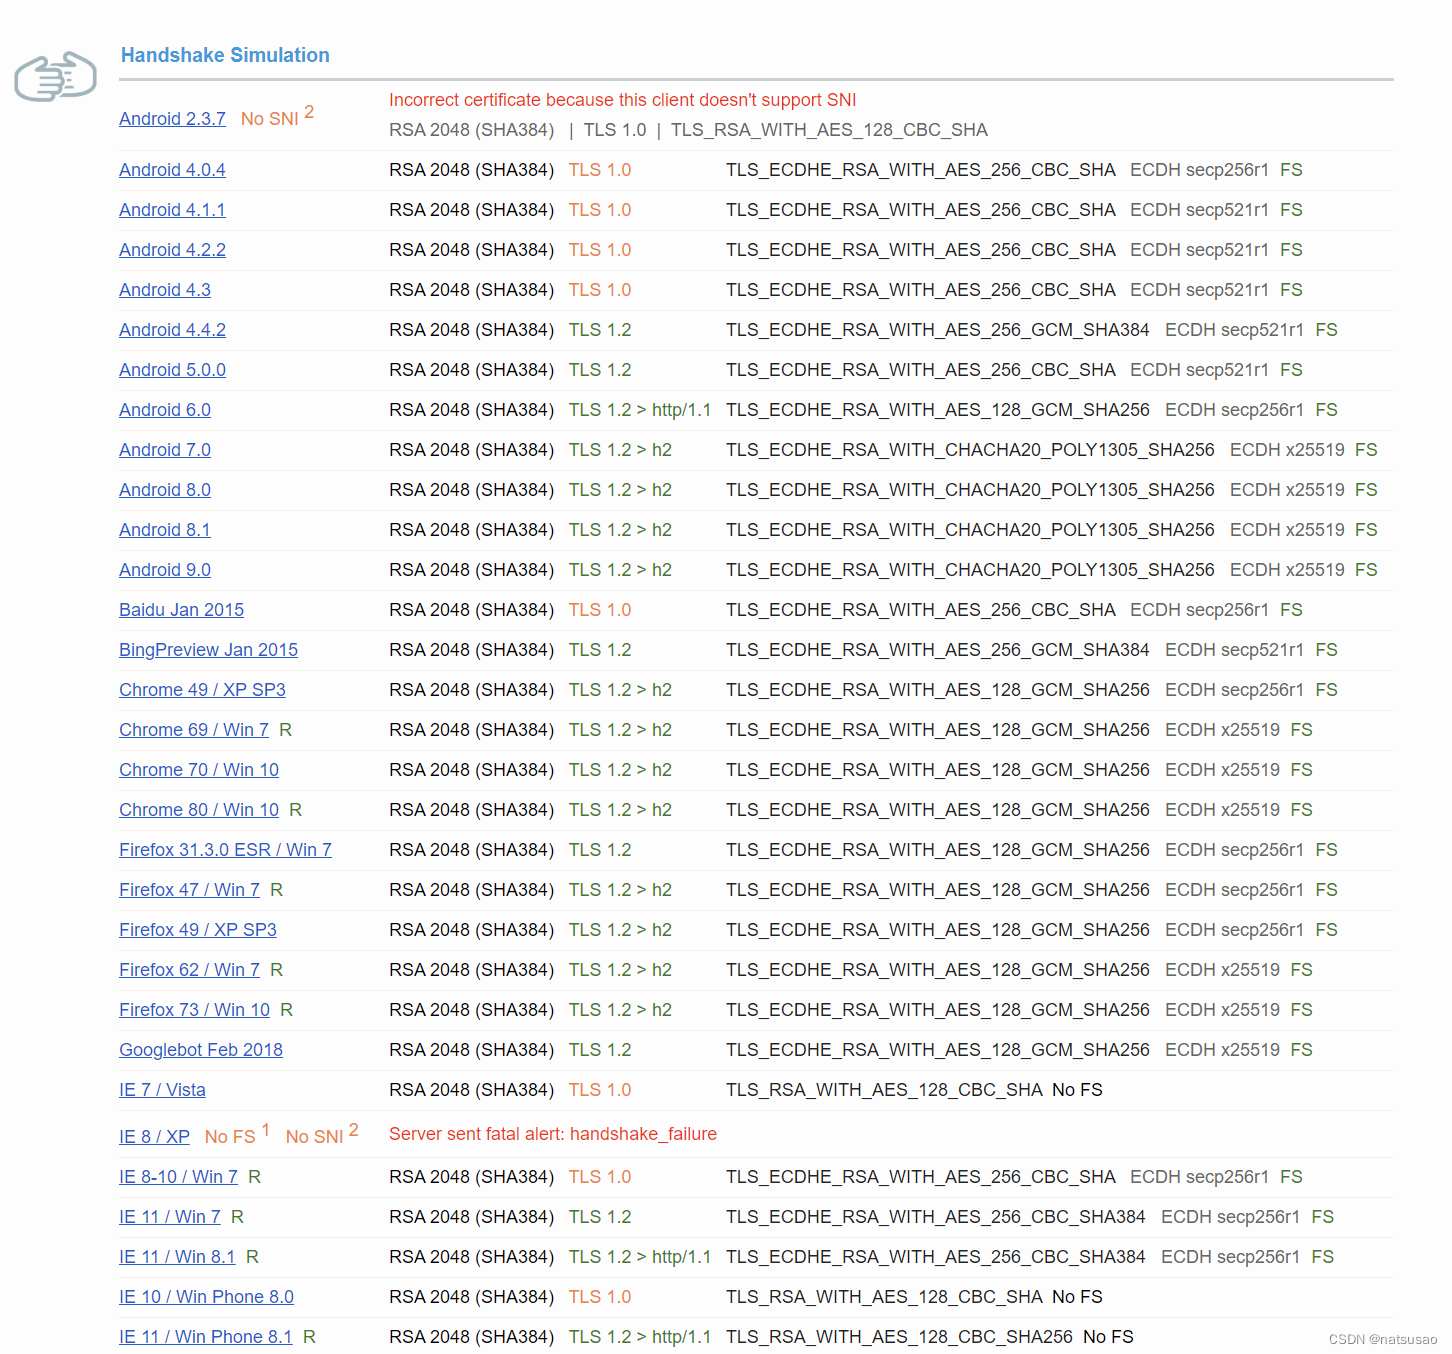
Task: Open the IE 11 / Win Phone 8.1 link
Action: (x=206, y=1337)
